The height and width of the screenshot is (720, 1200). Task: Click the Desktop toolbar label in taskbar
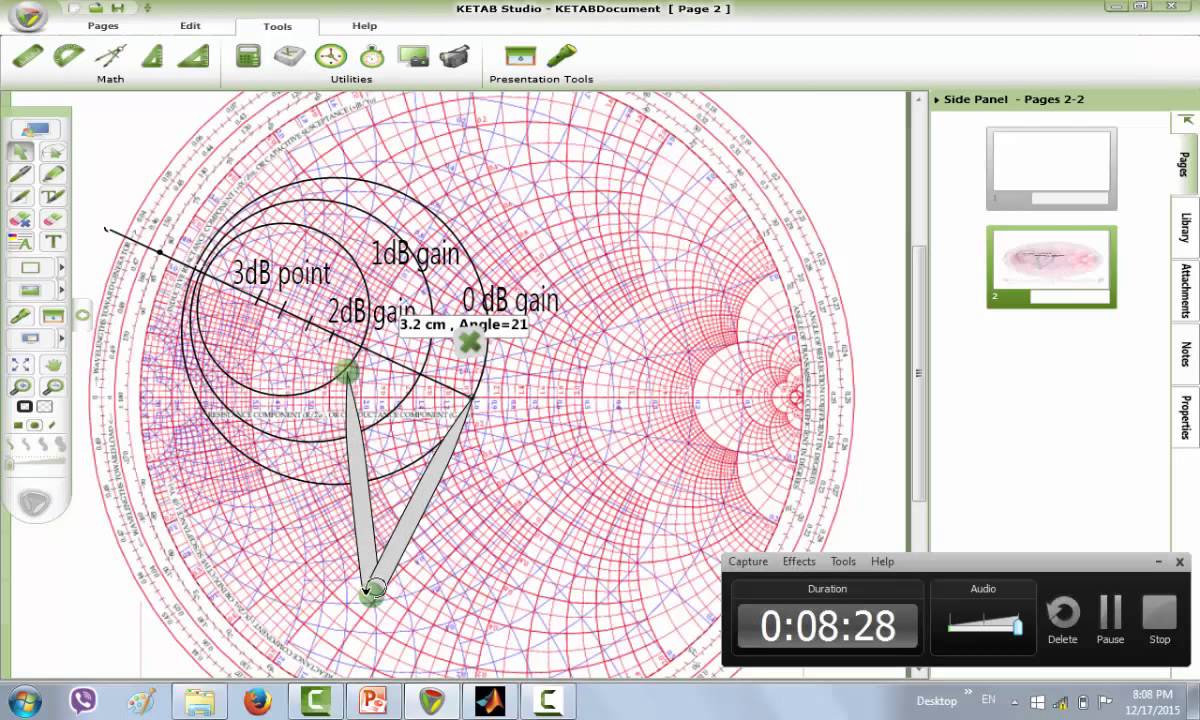tap(937, 701)
